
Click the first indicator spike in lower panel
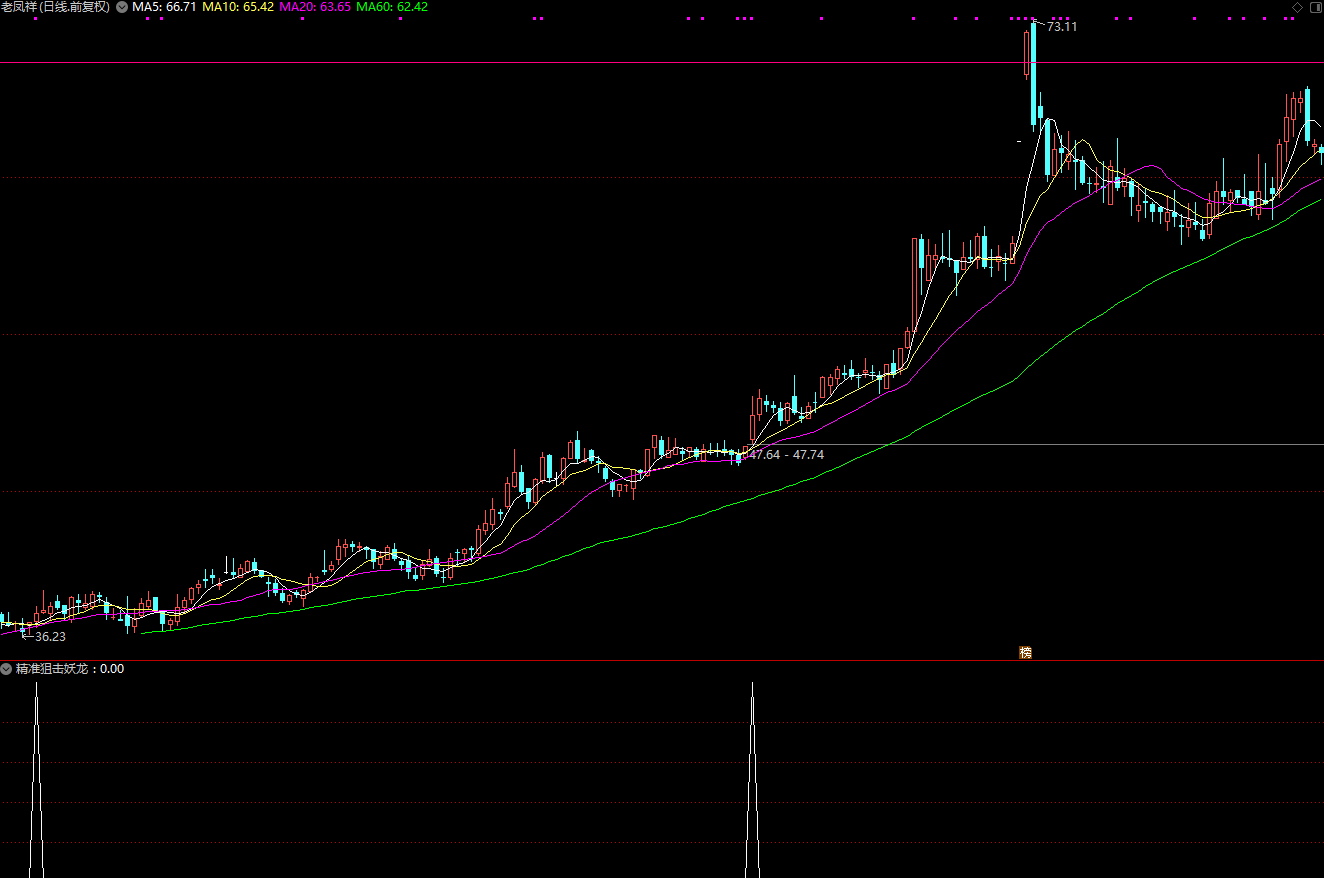37,780
